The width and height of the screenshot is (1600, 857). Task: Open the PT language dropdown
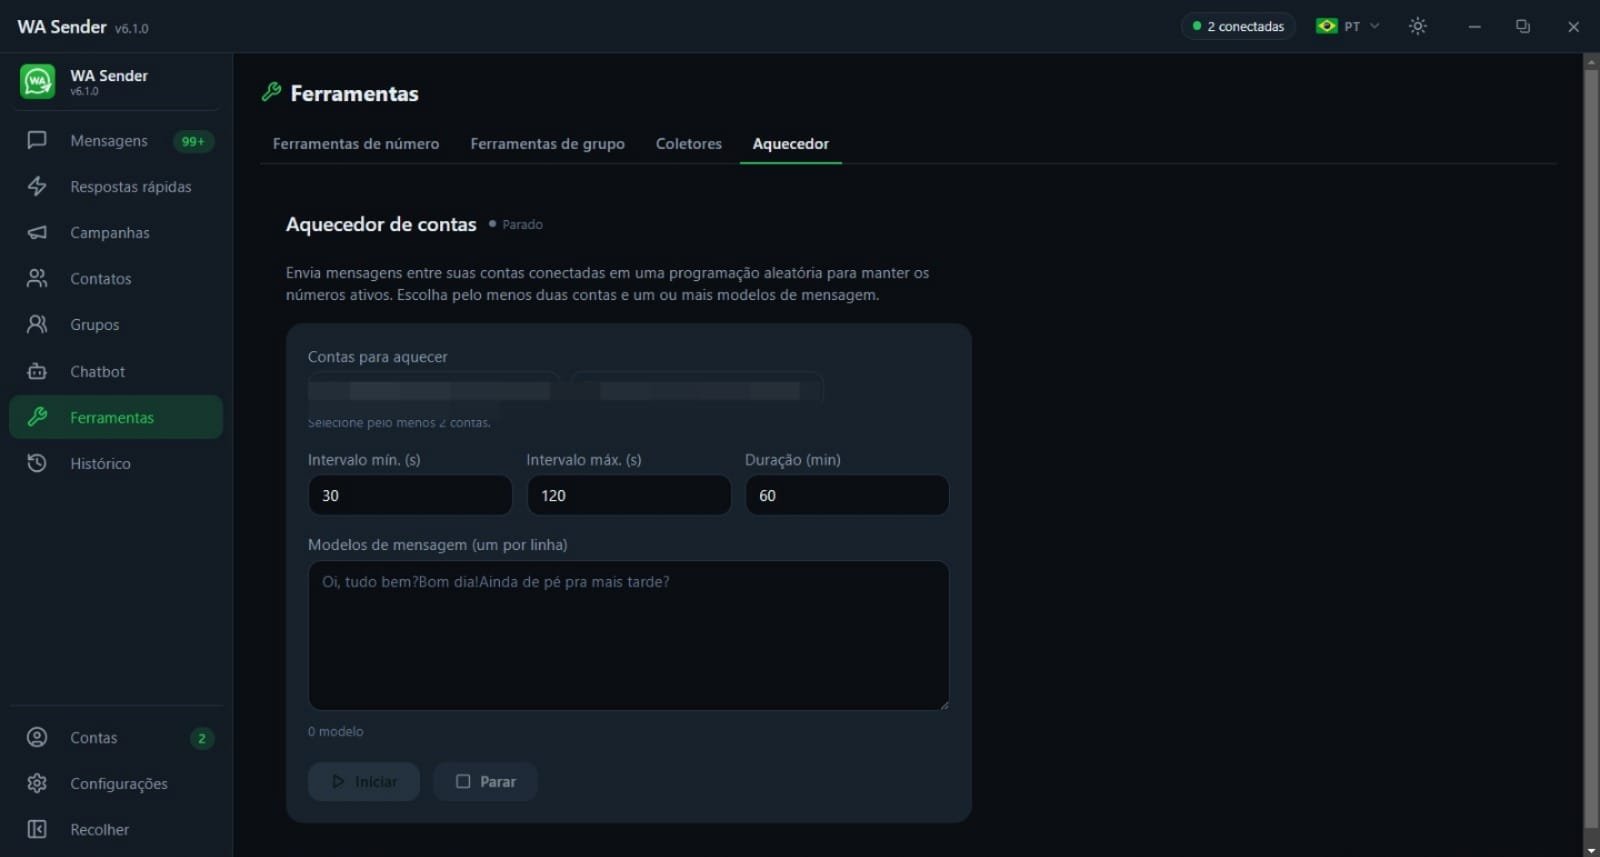[x=1347, y=26]
